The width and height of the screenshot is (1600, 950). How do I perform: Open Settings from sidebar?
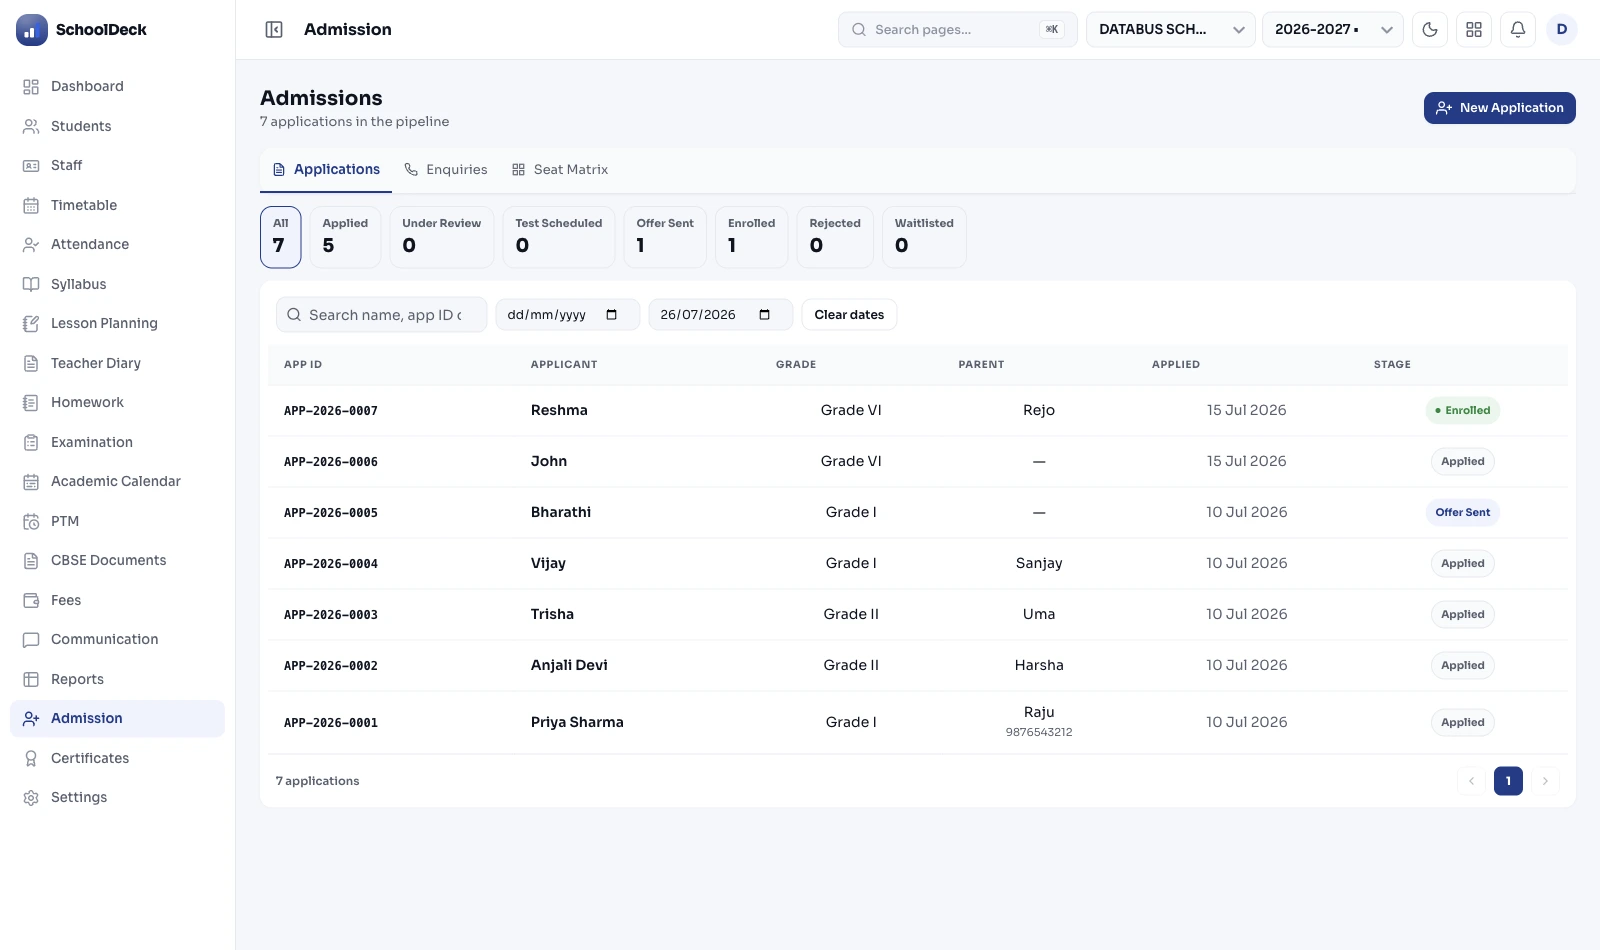tap(117, 797)
